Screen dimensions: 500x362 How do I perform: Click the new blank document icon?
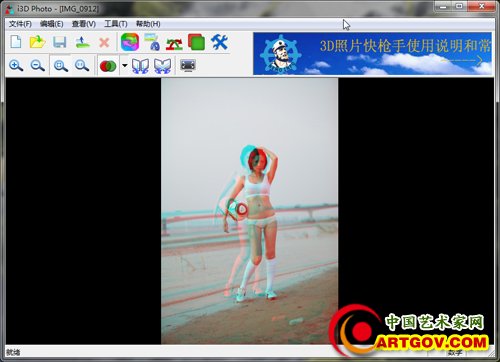click(16, 42)
